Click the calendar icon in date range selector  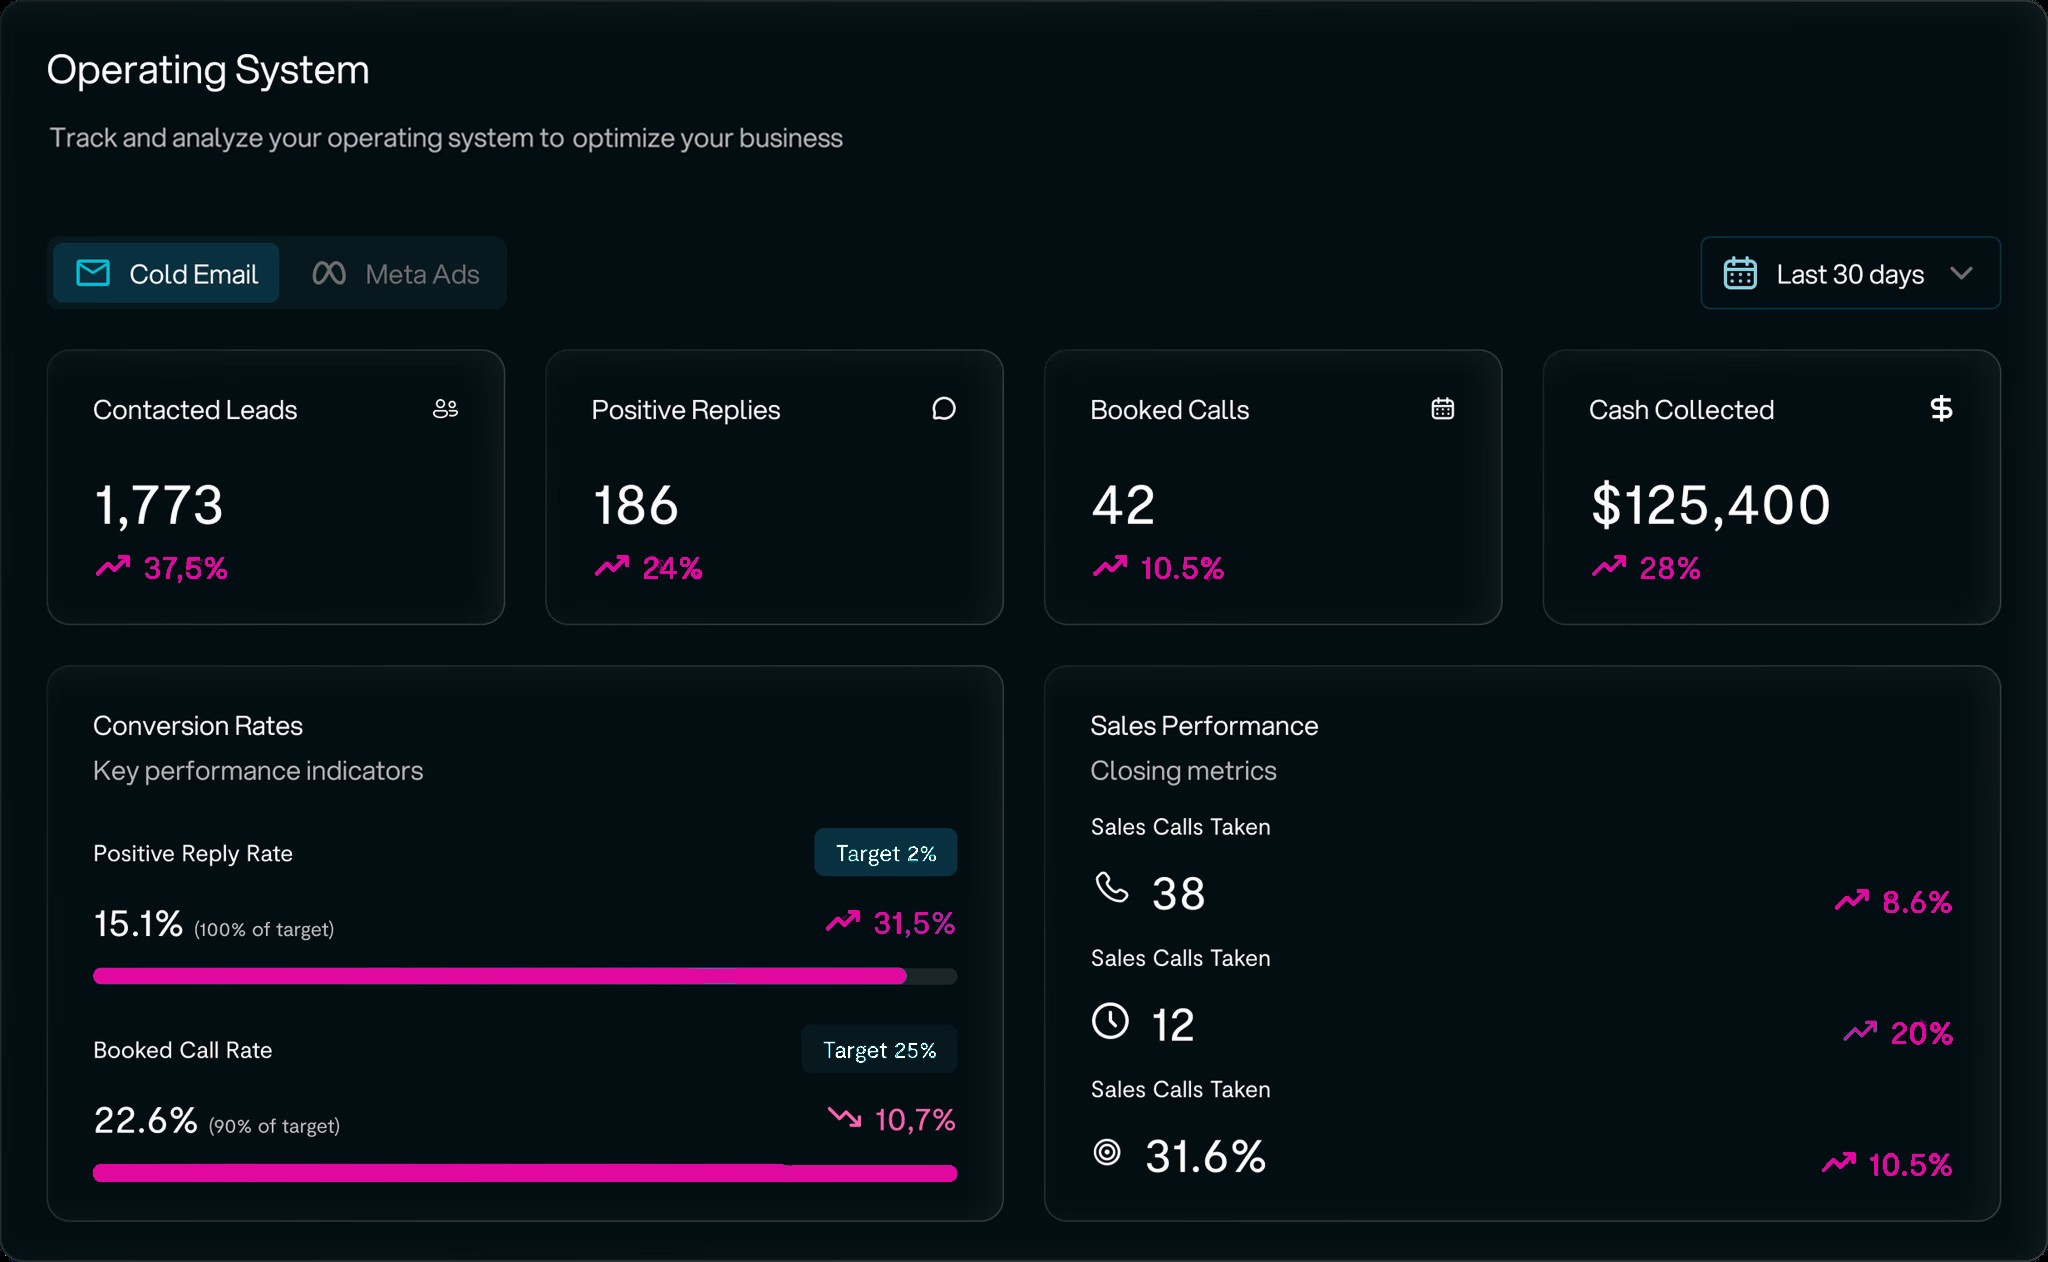pyautogui.click(x=1740, y=273)
